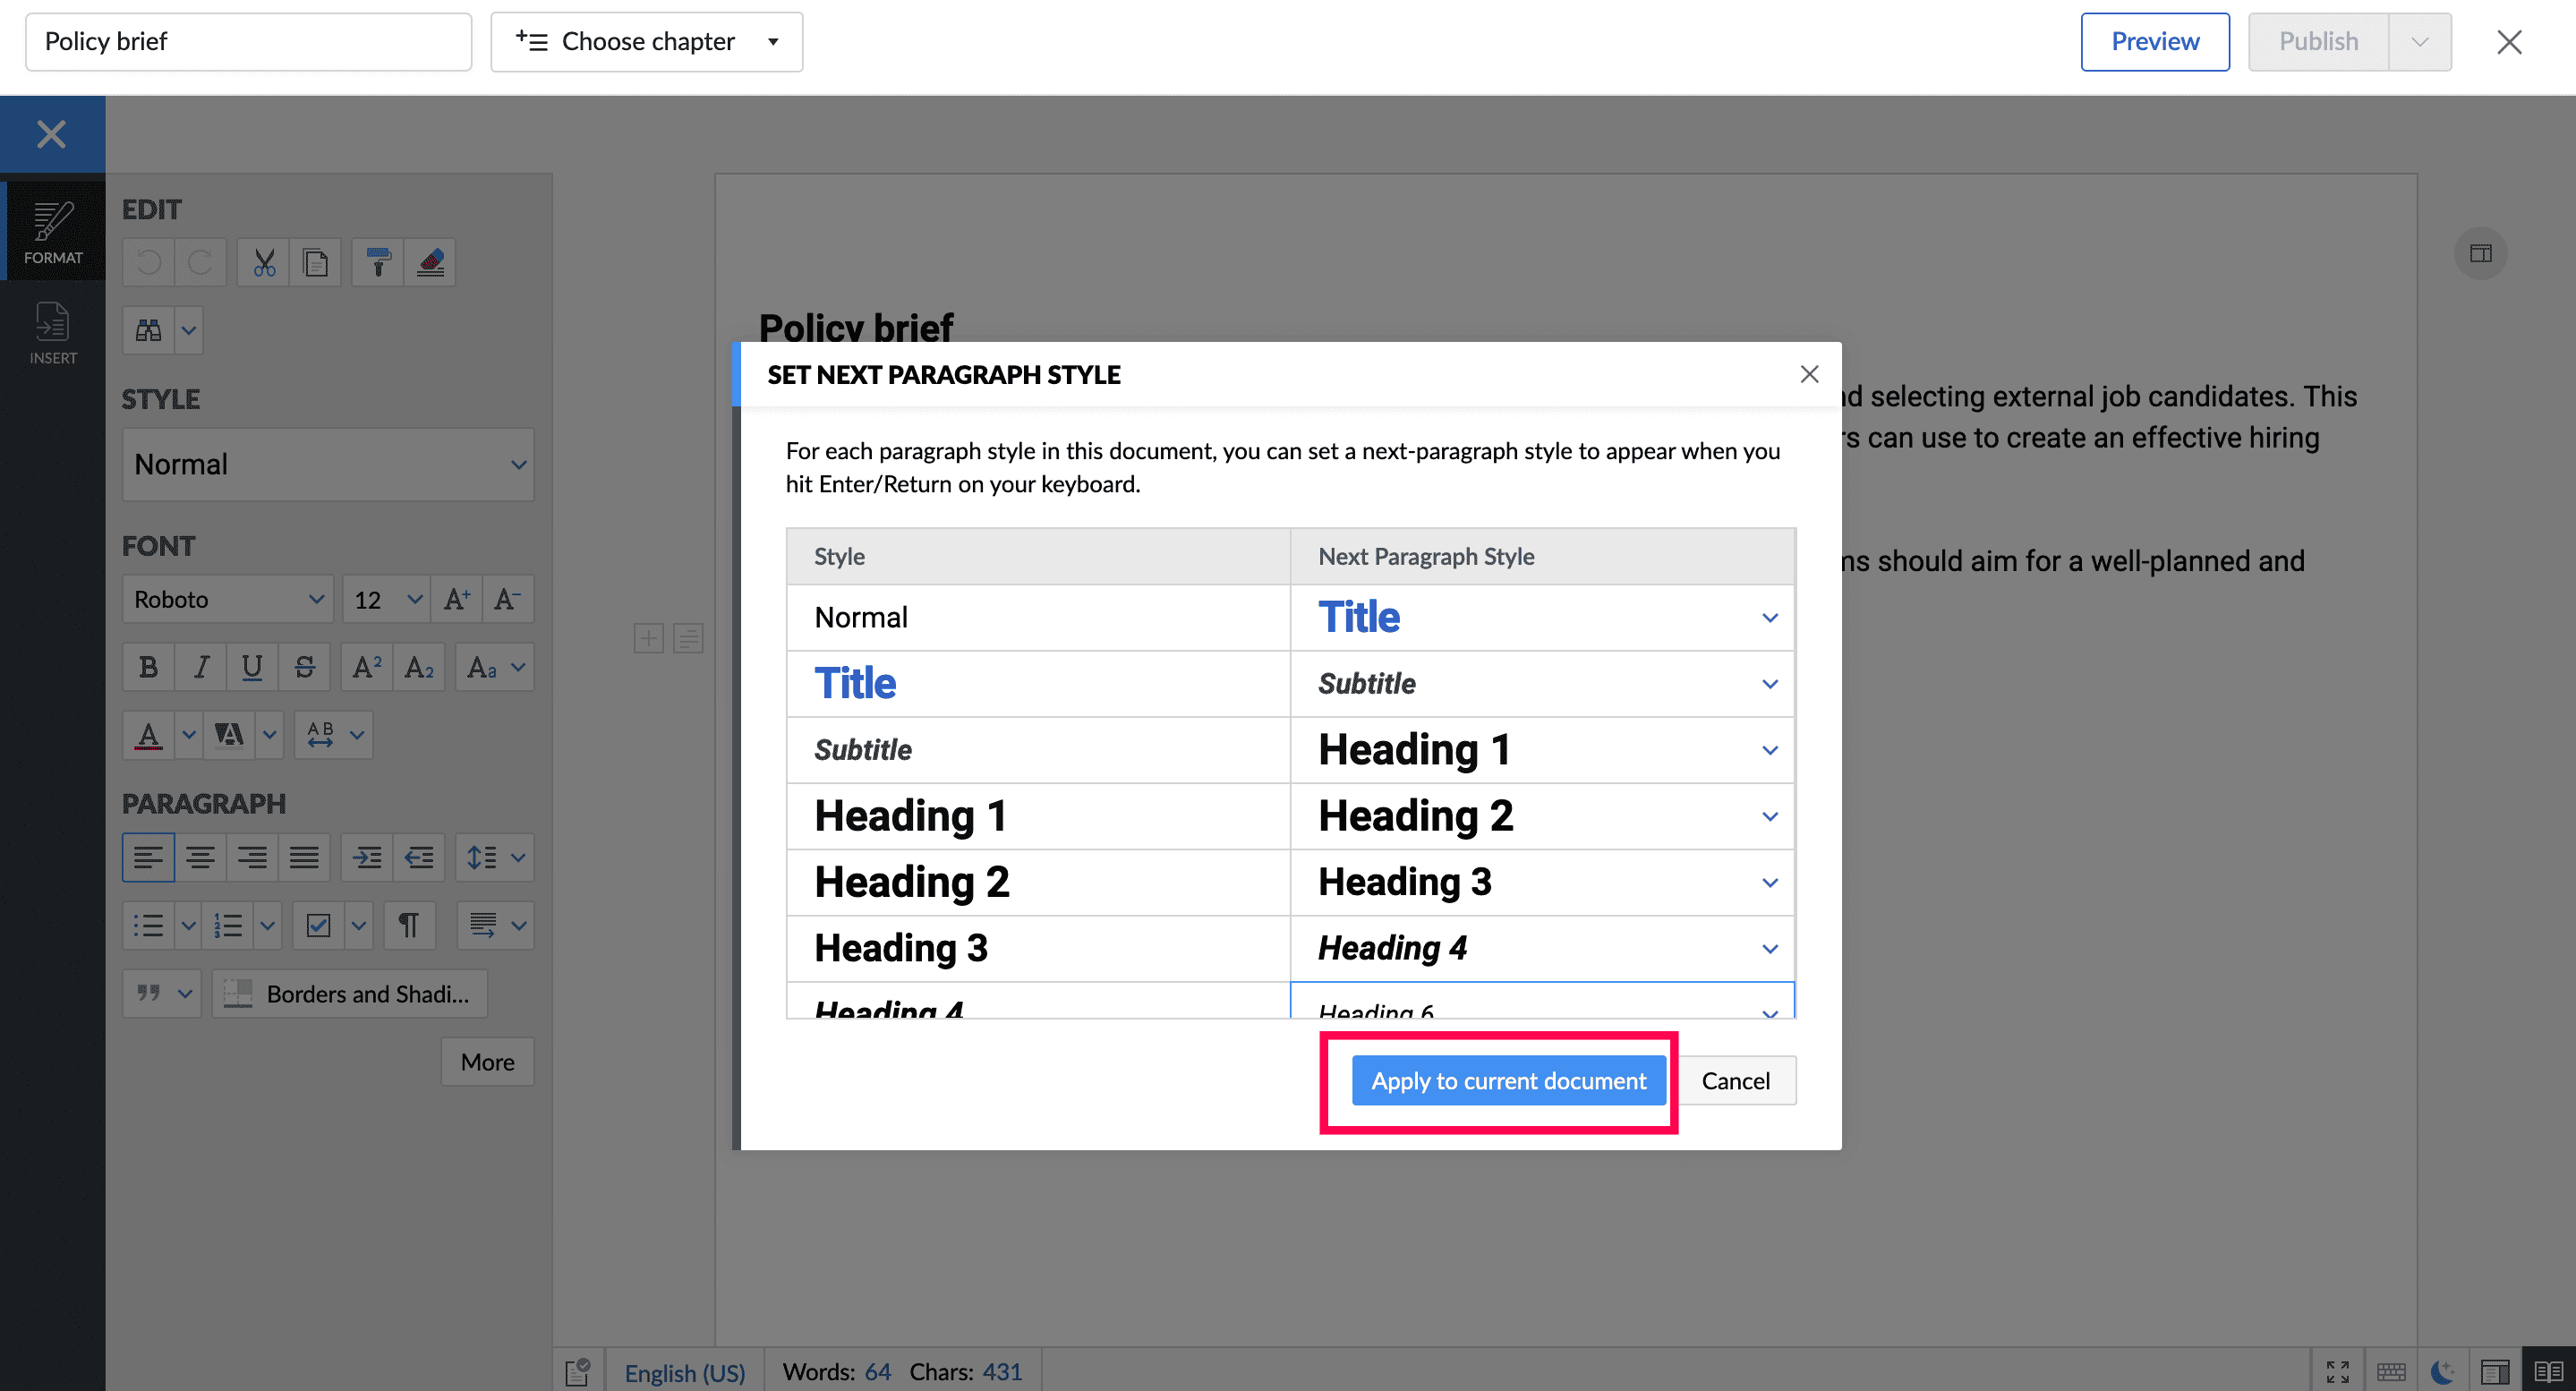Click the Policy brief title field
The width and height of the screenshot is (2576, 1391).
click(x=248, y=42)
